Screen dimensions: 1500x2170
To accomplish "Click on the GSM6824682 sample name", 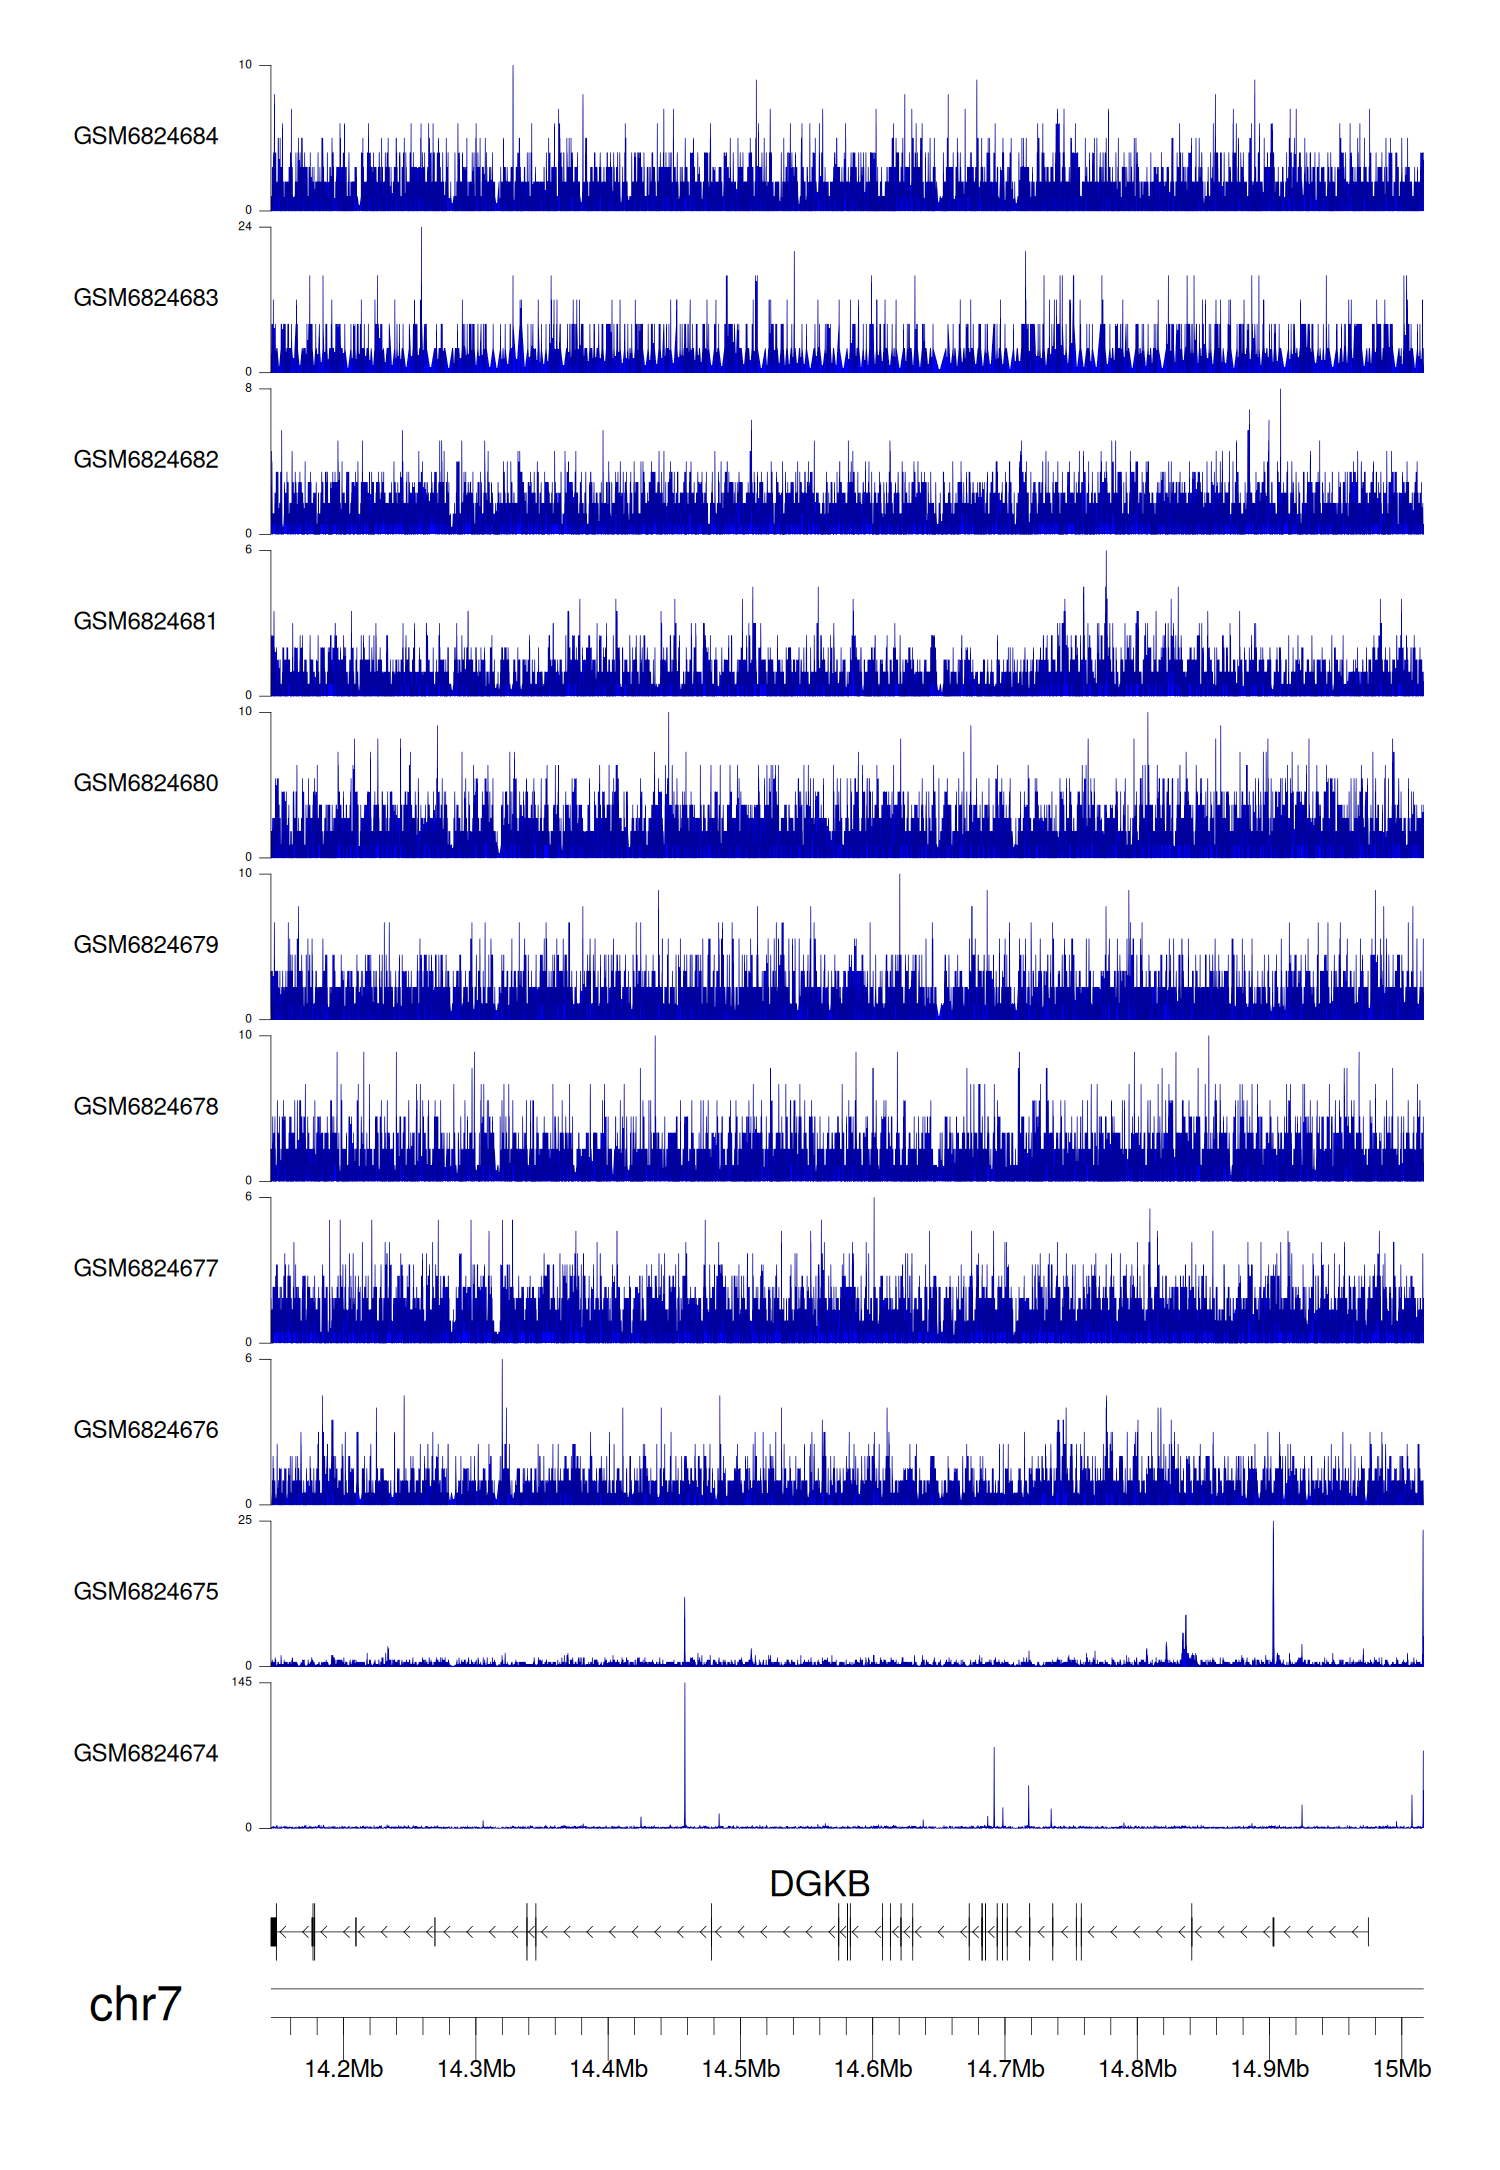I will coord(145,460).
